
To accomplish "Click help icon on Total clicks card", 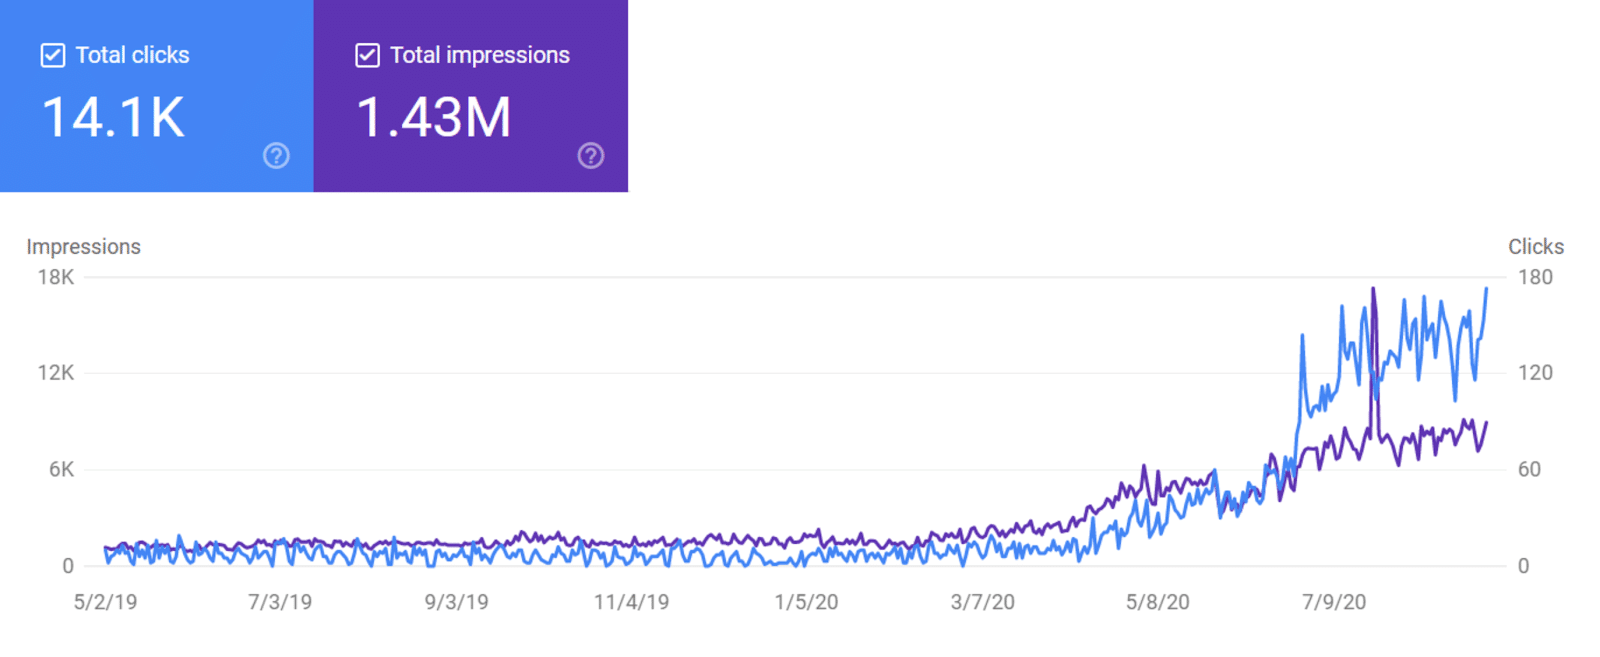I will (x=276, y=156).
